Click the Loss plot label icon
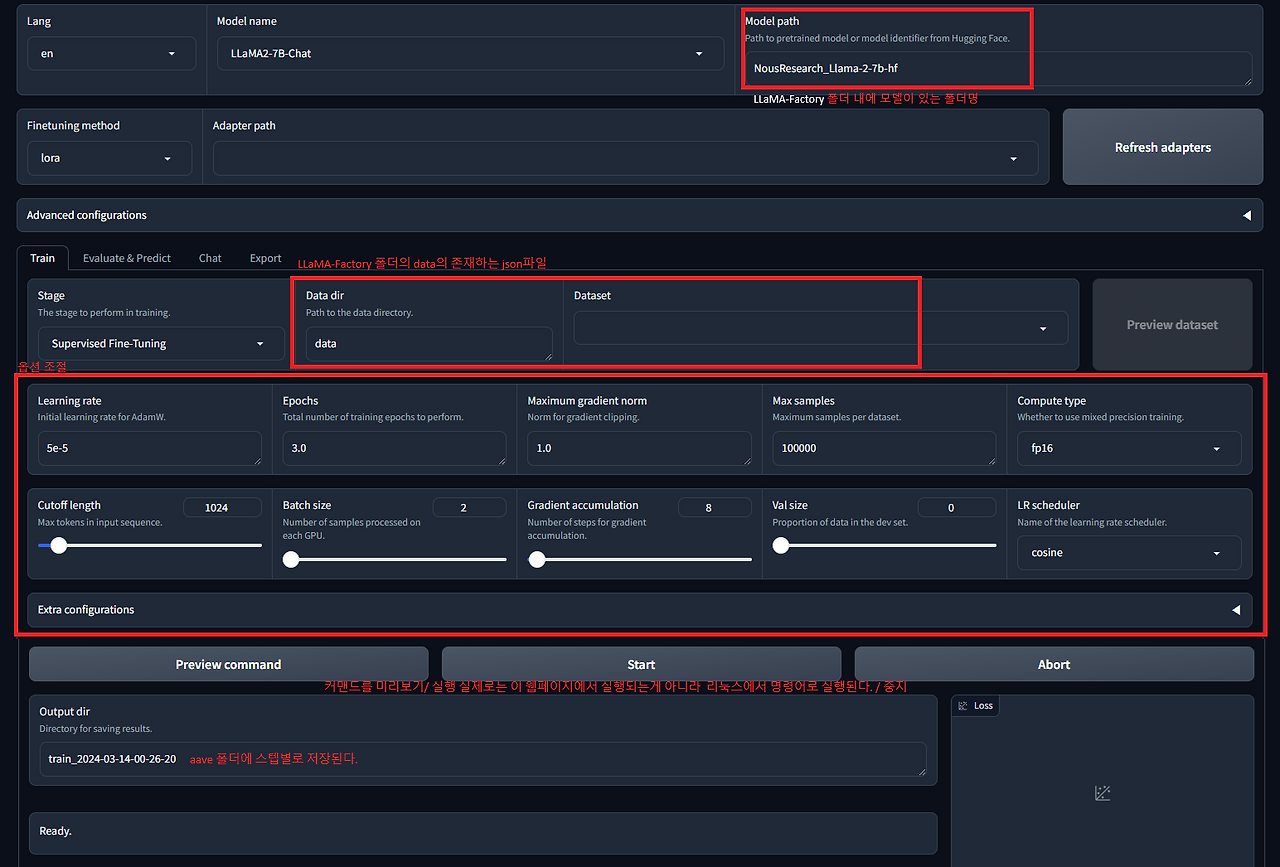1280x867 pixels. click(x=963, y=706)
